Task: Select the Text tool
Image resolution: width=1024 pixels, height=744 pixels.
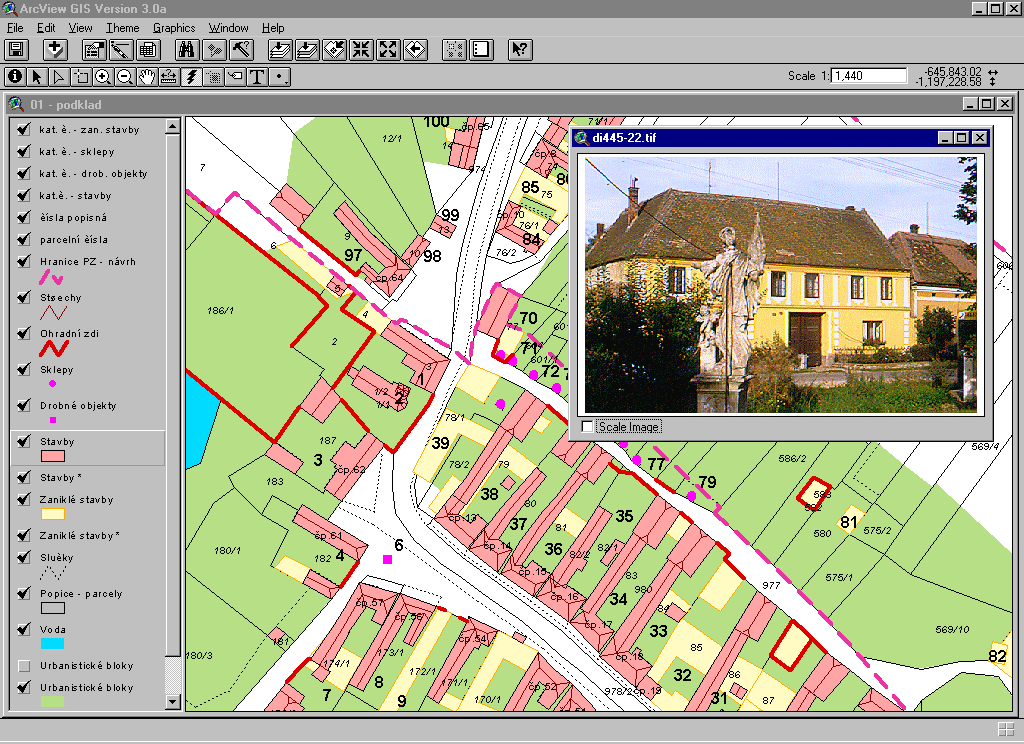Action: coord(257,77)
